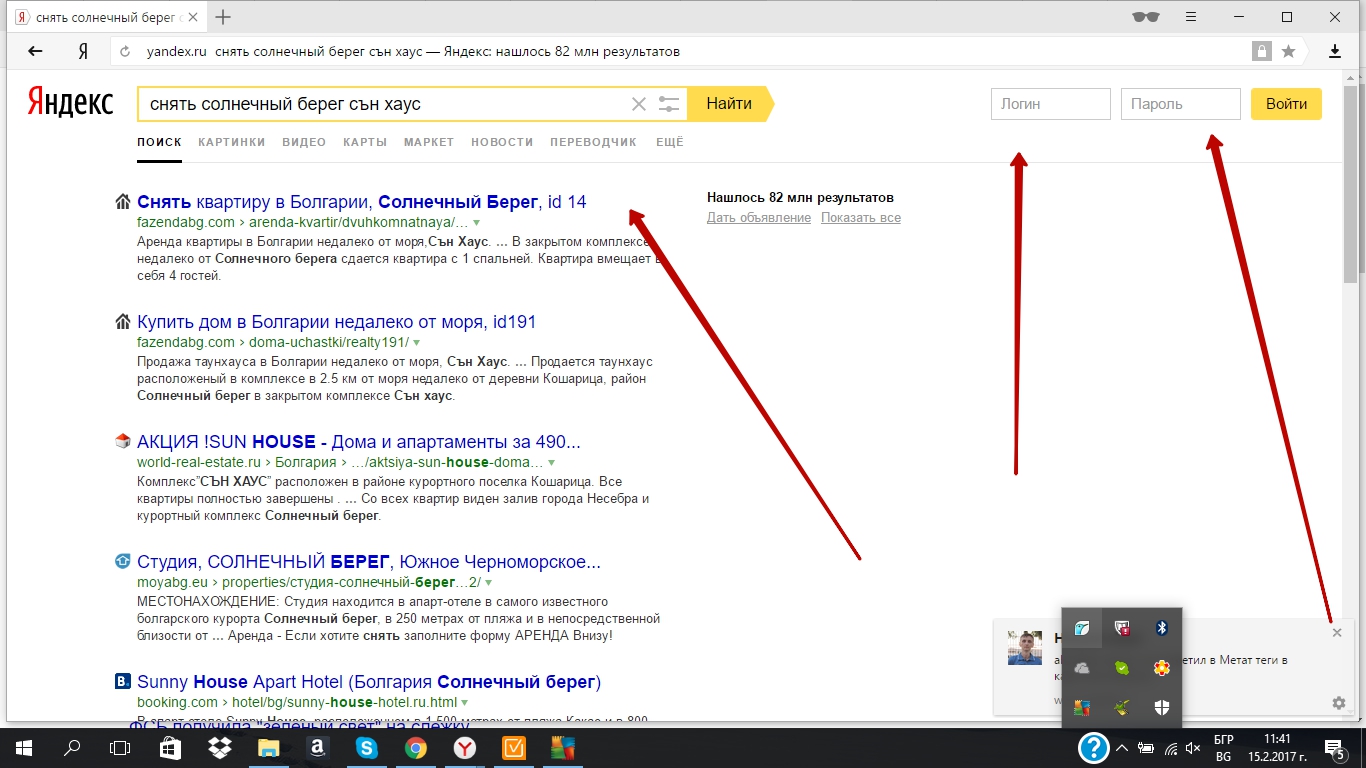Screen dimensions: 1366x768
Task: Focus the Логин input field
Action: [1051, 104]
